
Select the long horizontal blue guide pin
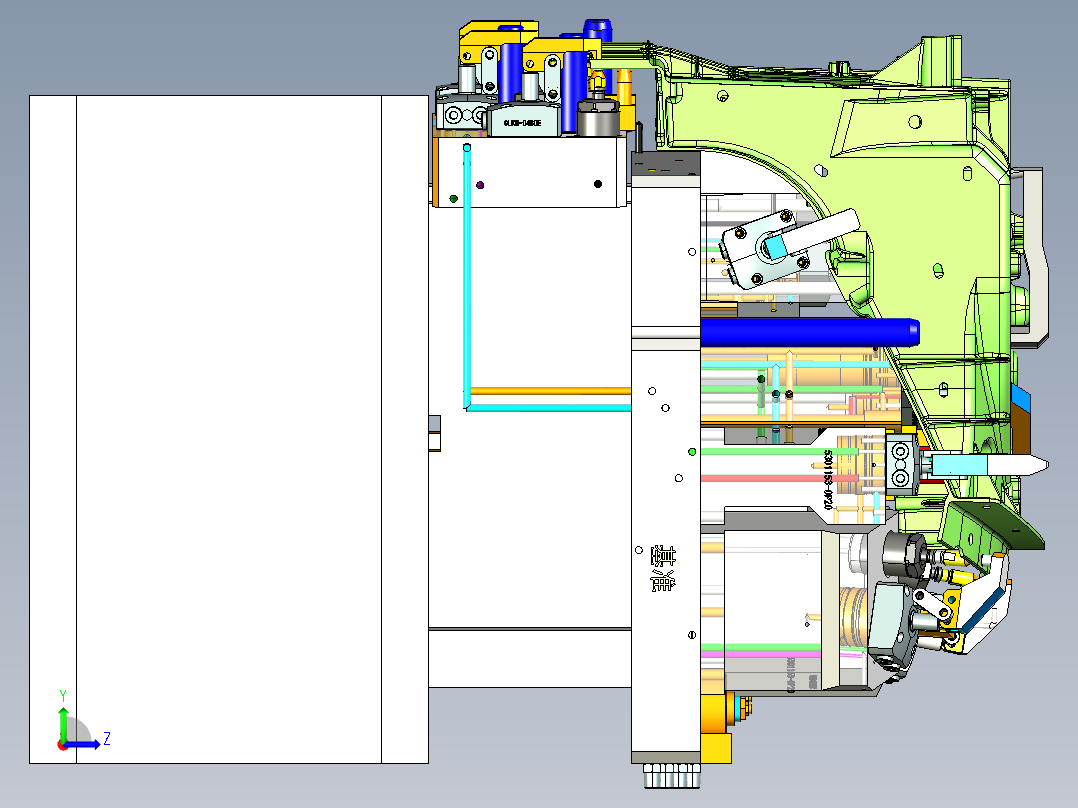[x=810, y=332]
